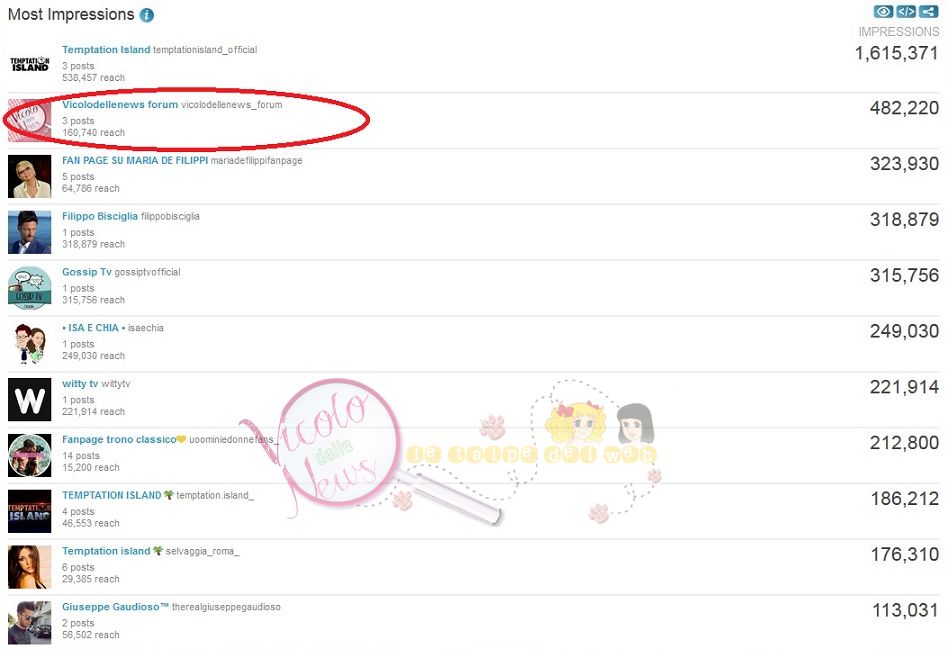Screen dimensions: 948x649
Task: Click the Maria De Filippi fan page avatar
Action: click(30, 176)
